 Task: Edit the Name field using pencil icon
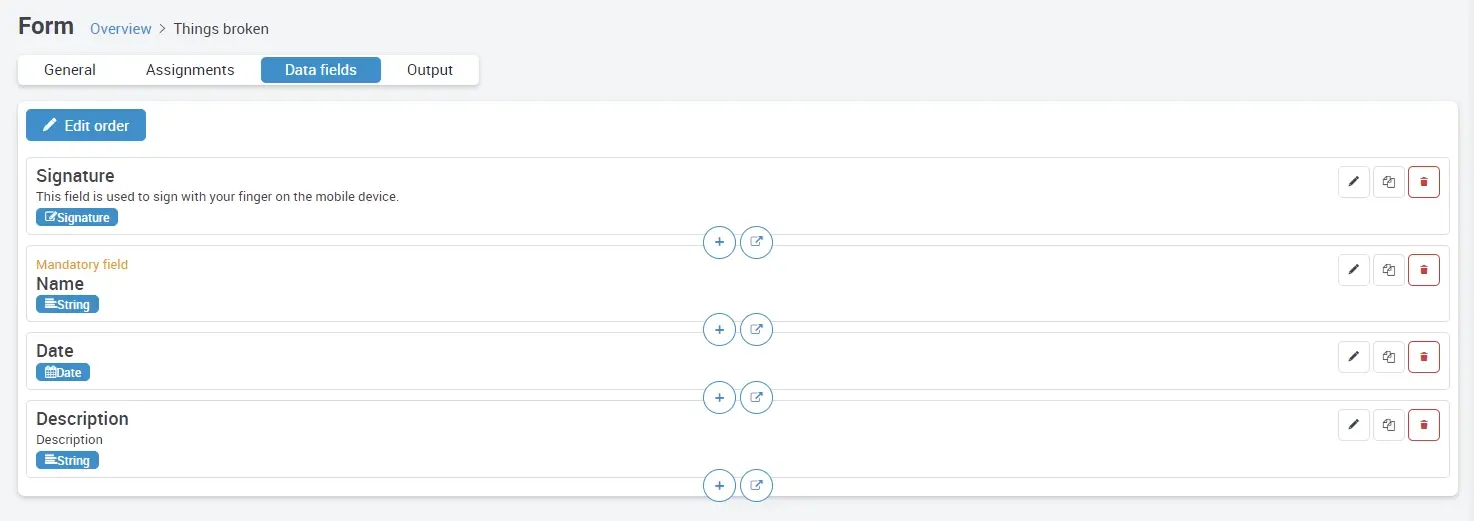(x=1353, y=269)
